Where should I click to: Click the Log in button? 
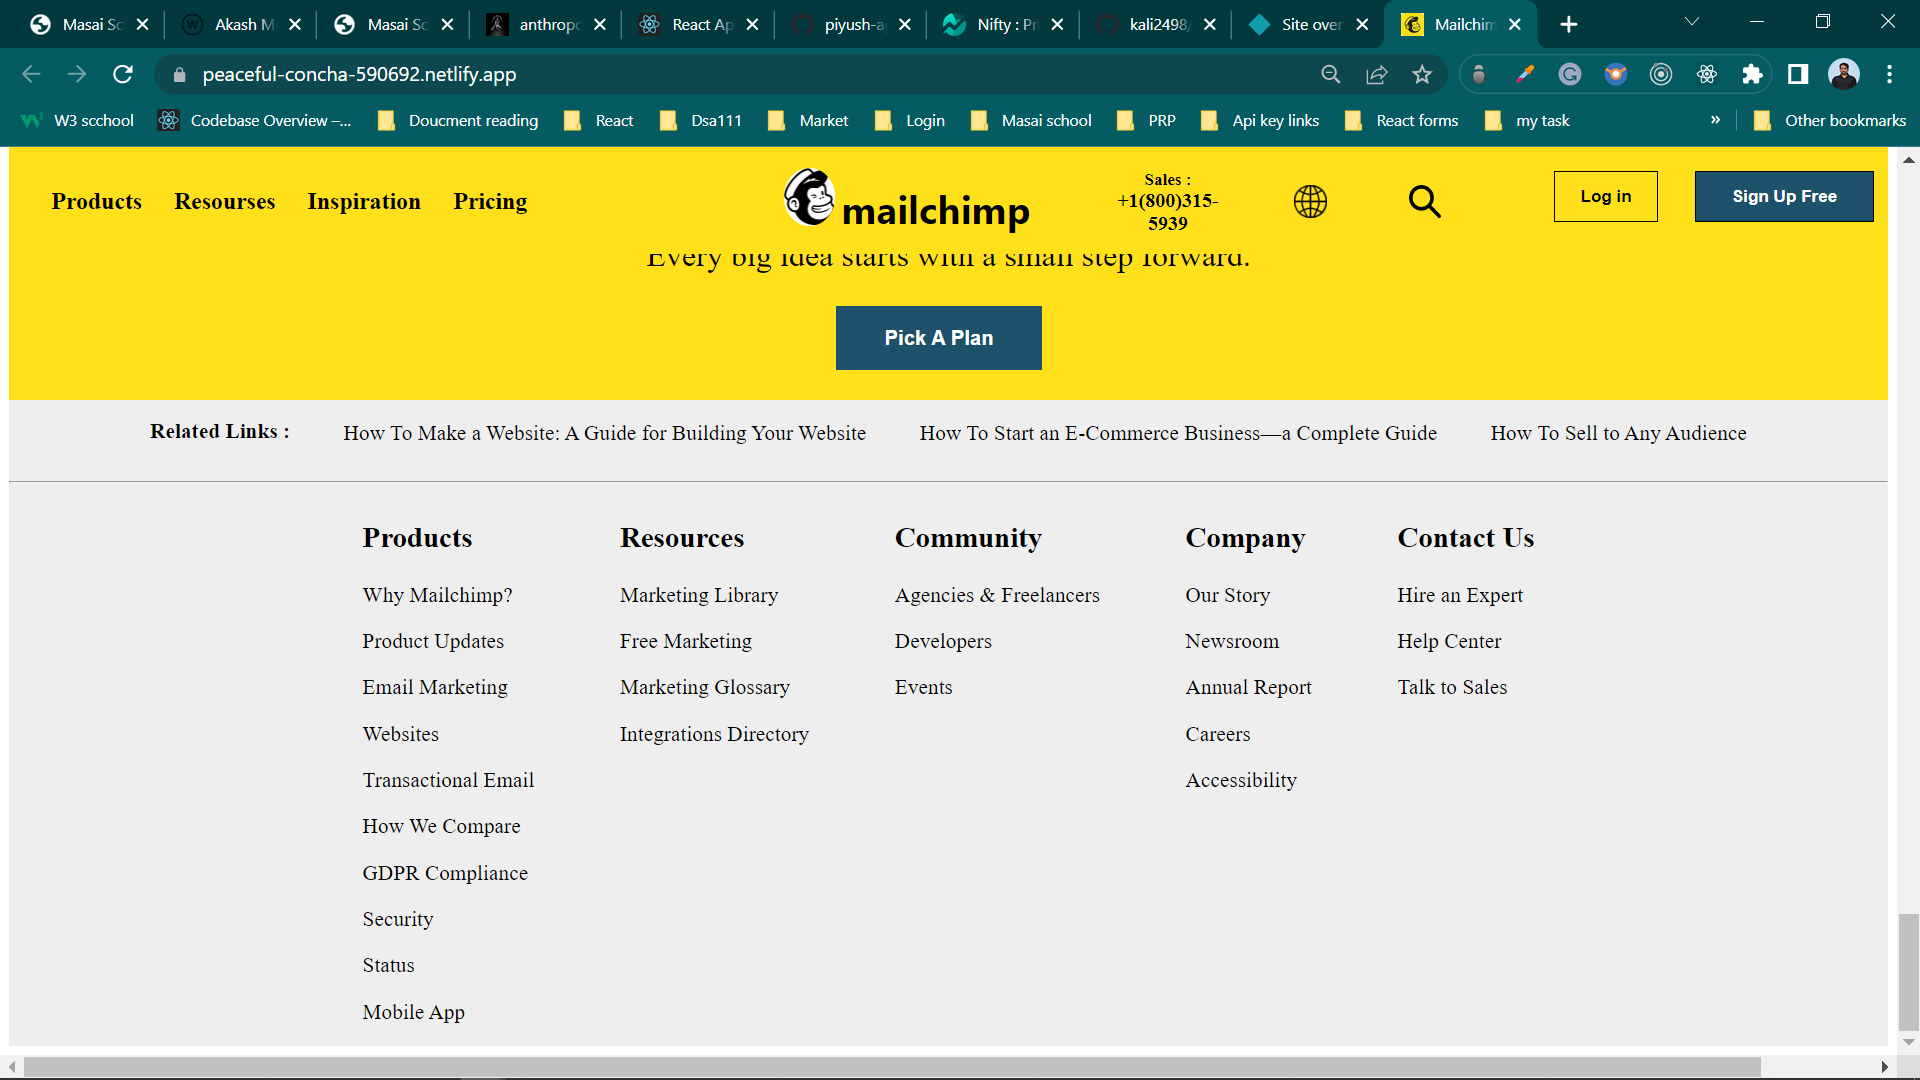pos(1605,196)
